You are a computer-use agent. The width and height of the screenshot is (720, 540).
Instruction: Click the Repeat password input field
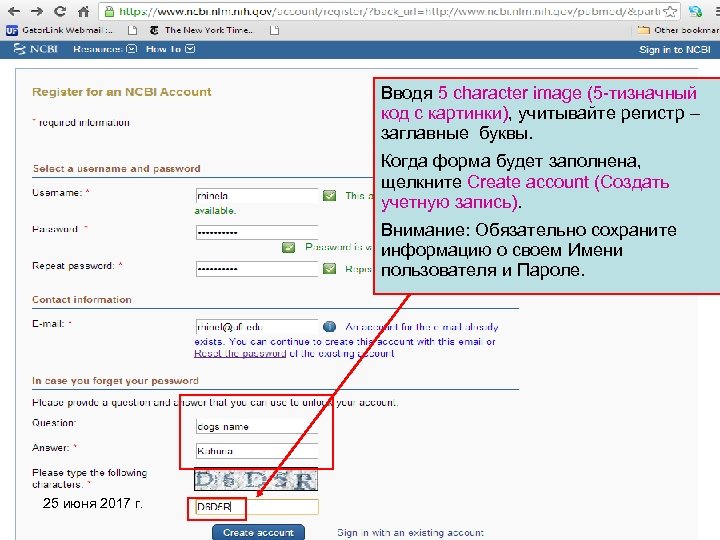click(257, 269)
